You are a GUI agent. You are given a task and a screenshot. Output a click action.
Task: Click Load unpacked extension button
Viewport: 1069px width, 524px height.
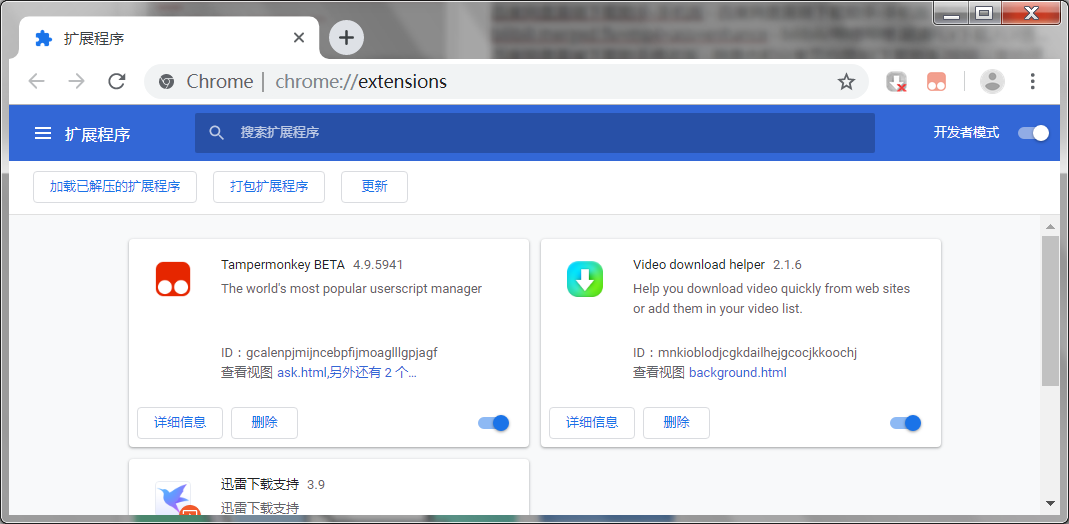coord(115,187)
